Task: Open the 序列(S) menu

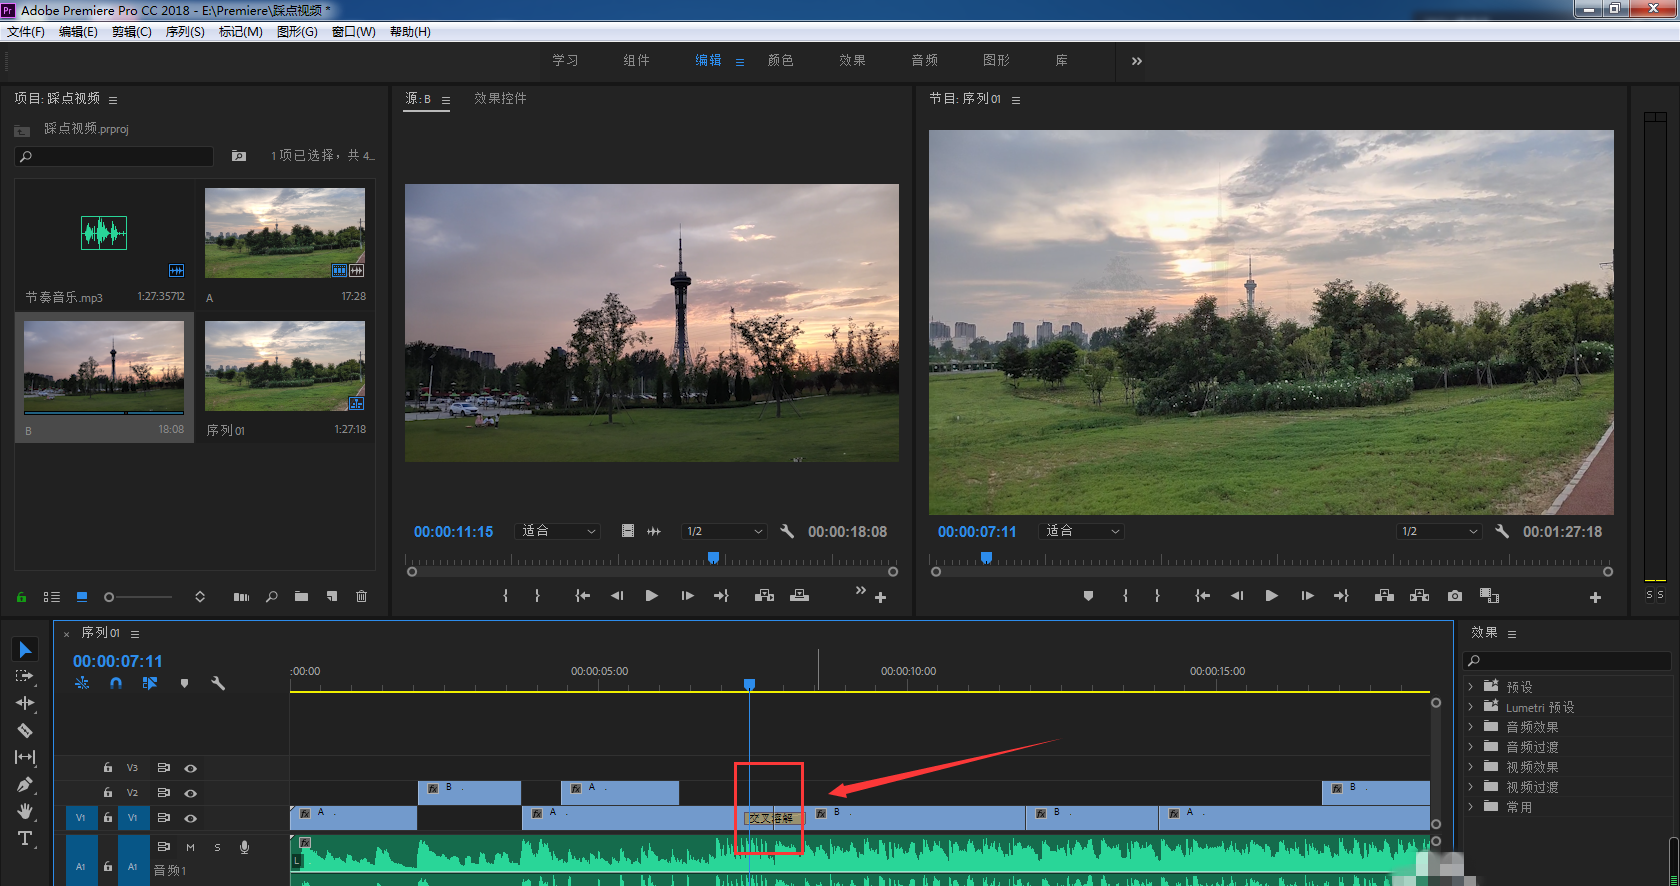Action: coord(185,32)
